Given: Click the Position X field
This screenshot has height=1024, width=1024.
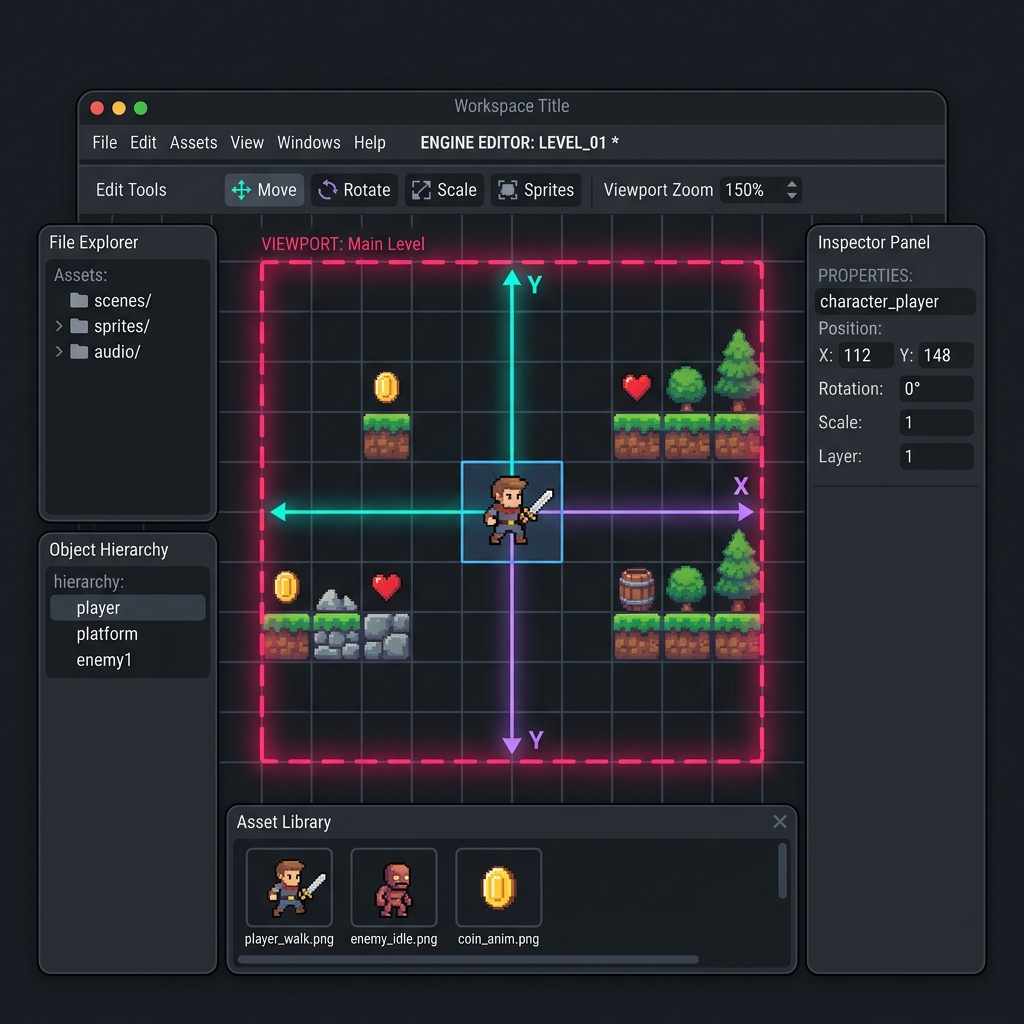Looking at the screenshot, I should click(x=866, y=355).
